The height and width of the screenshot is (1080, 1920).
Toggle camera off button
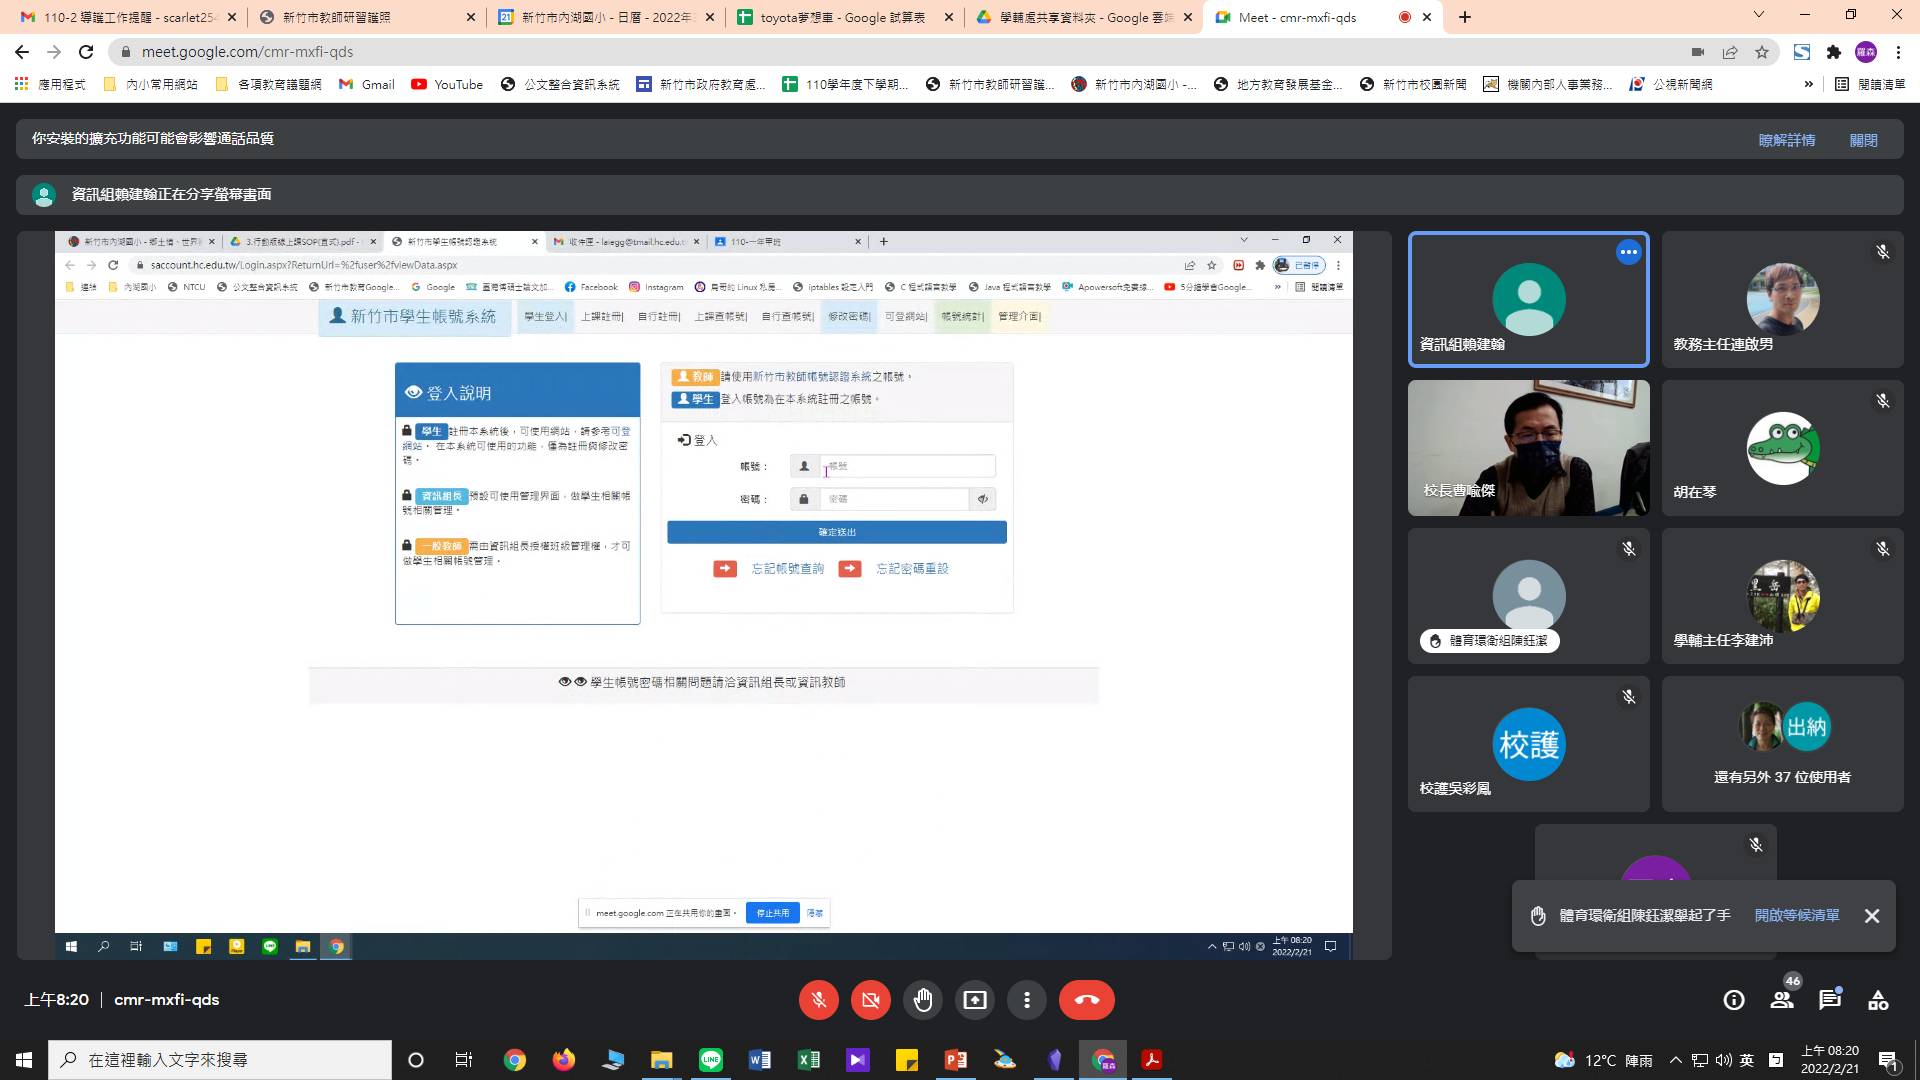tap(871, 1000)
